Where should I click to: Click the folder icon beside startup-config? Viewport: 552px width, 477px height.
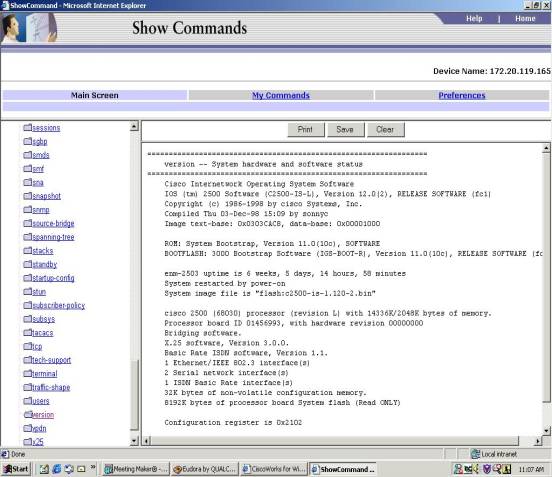[27, 278]
